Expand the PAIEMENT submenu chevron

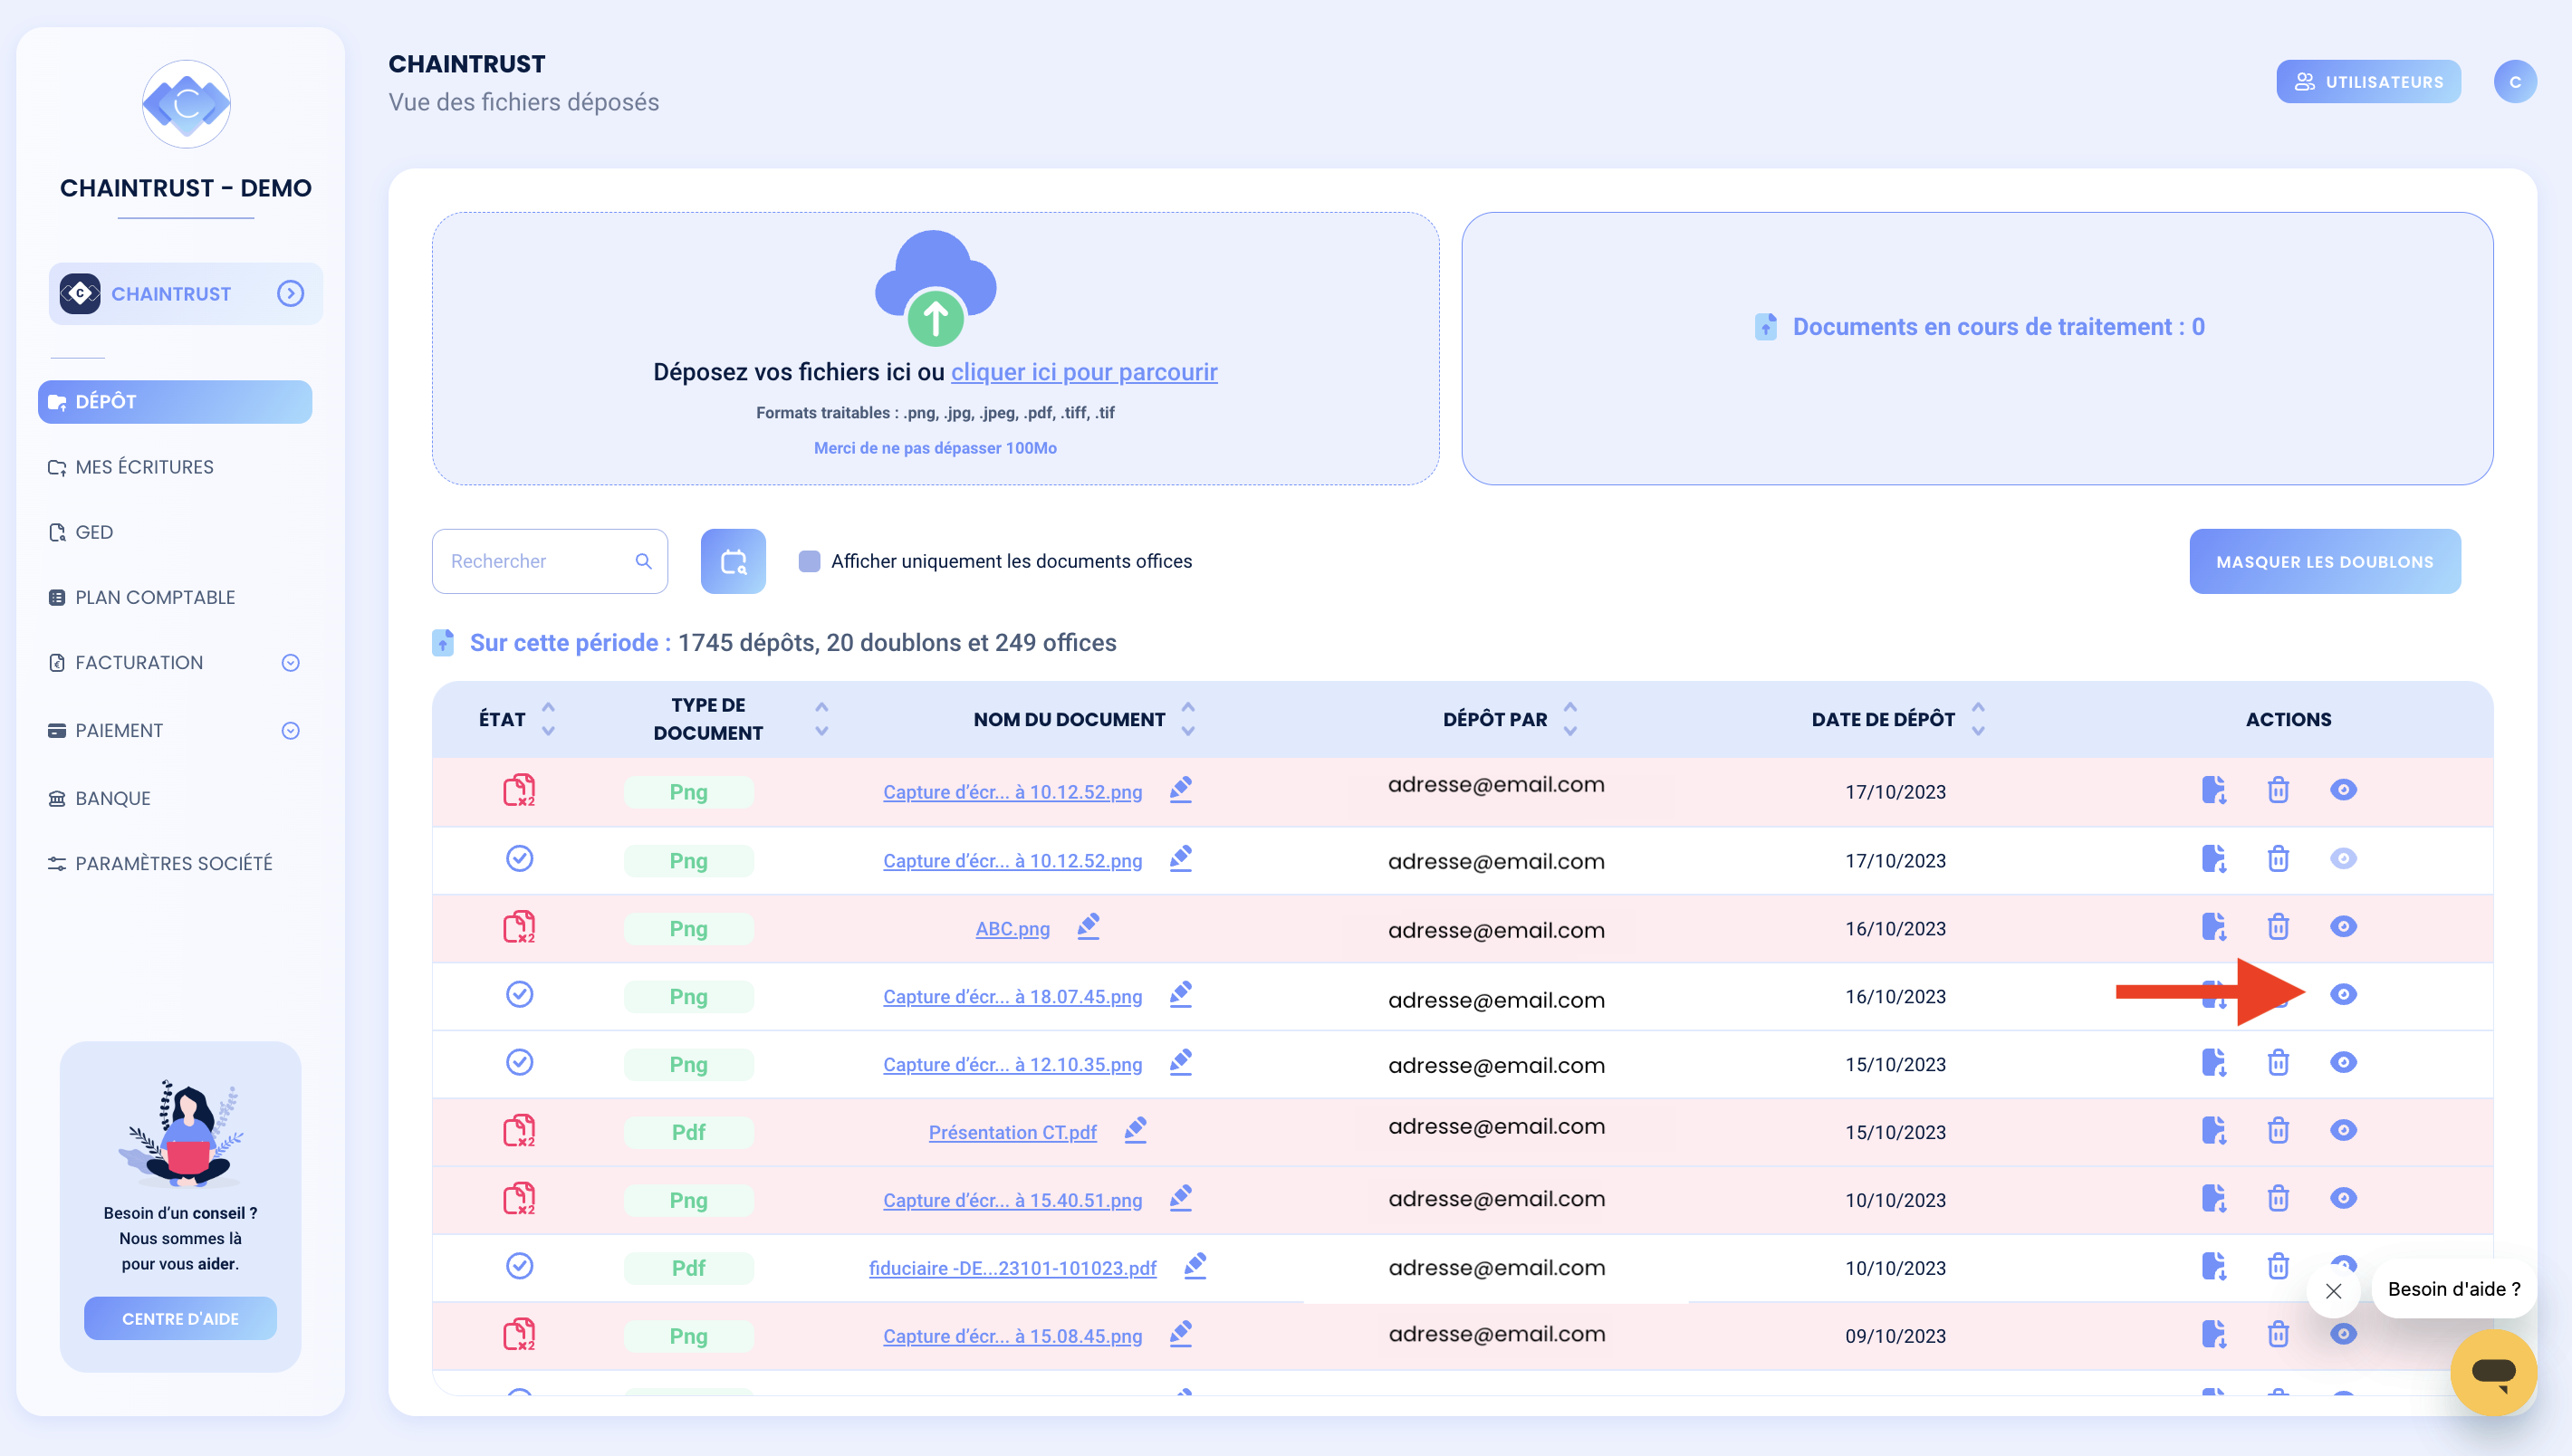pos(290,731)
